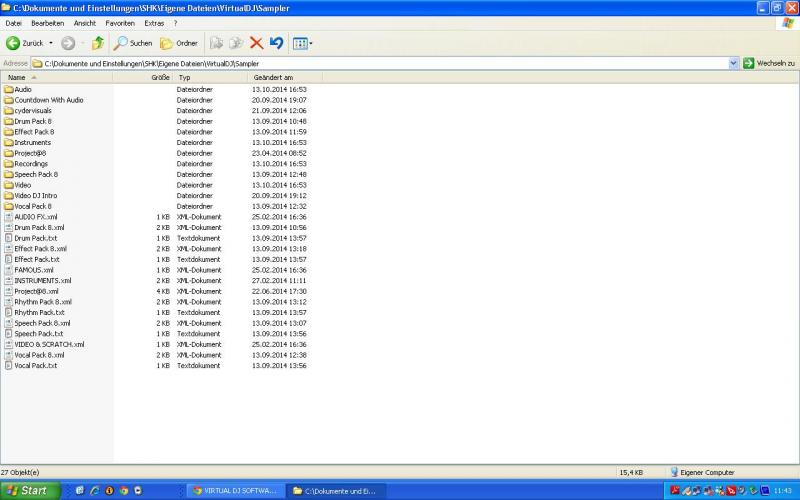Select the Effect Pack.txt file
800x500 pixels.
click(32, 259)
